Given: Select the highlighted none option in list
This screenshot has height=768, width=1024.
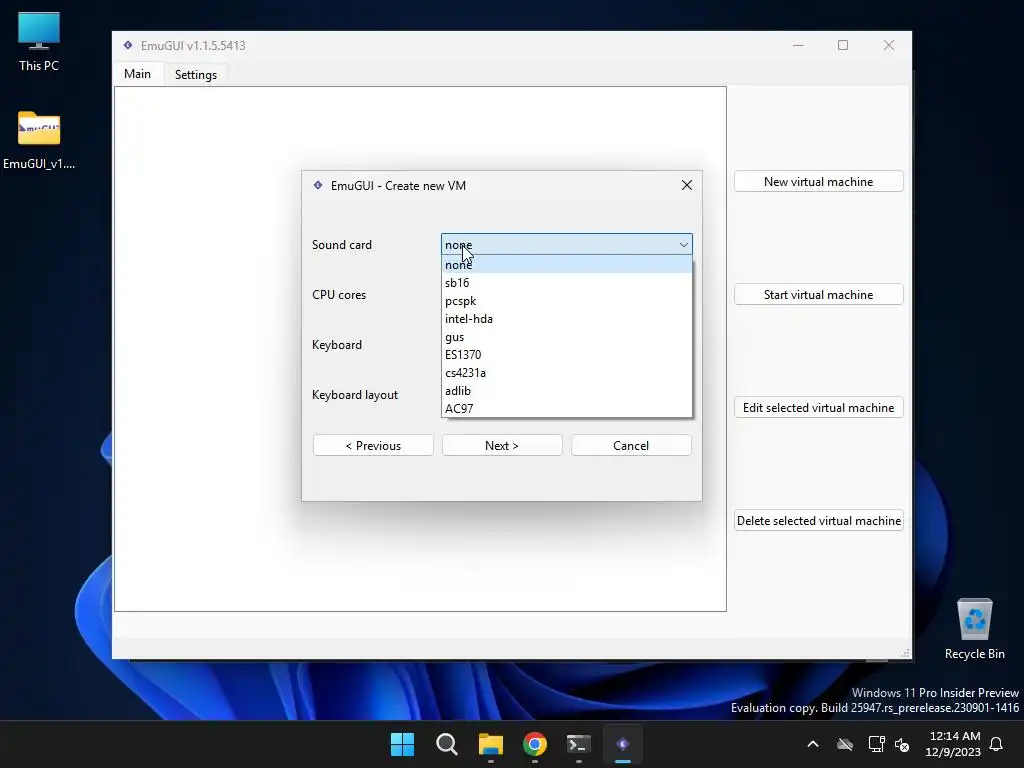Looking at the screenshot, I should point(566,264).
